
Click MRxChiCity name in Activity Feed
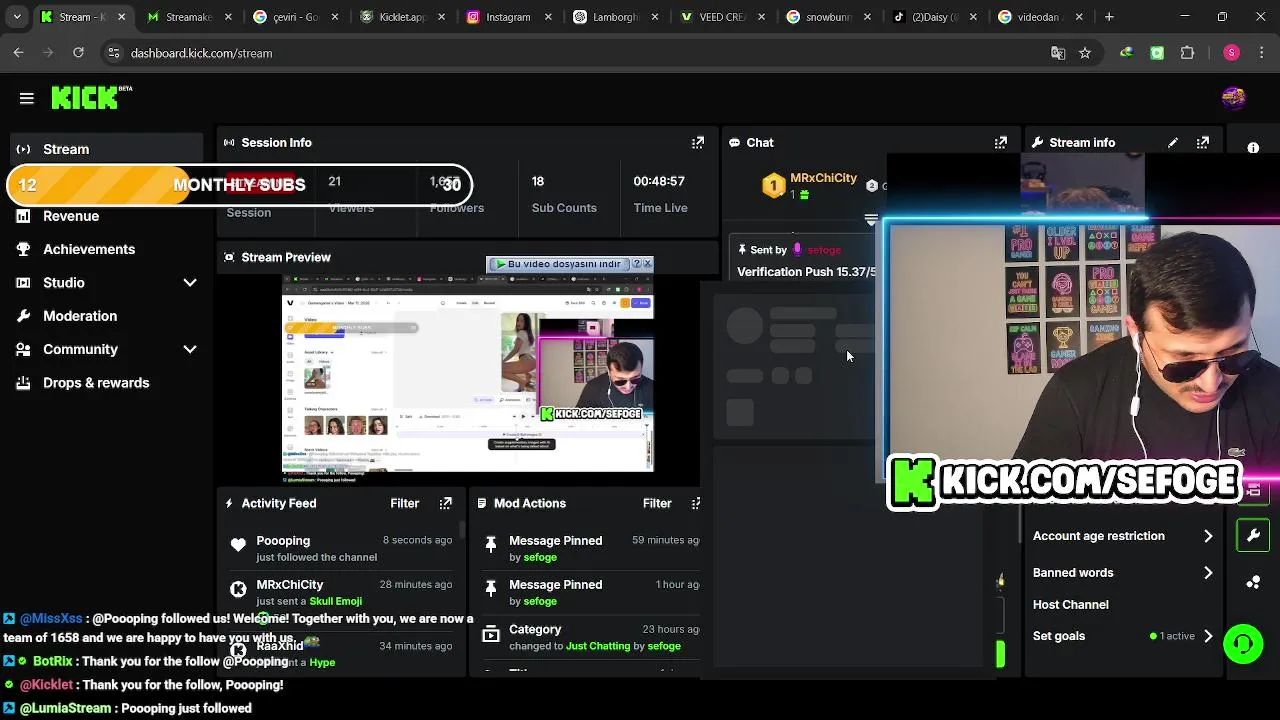tap(289, 585)
